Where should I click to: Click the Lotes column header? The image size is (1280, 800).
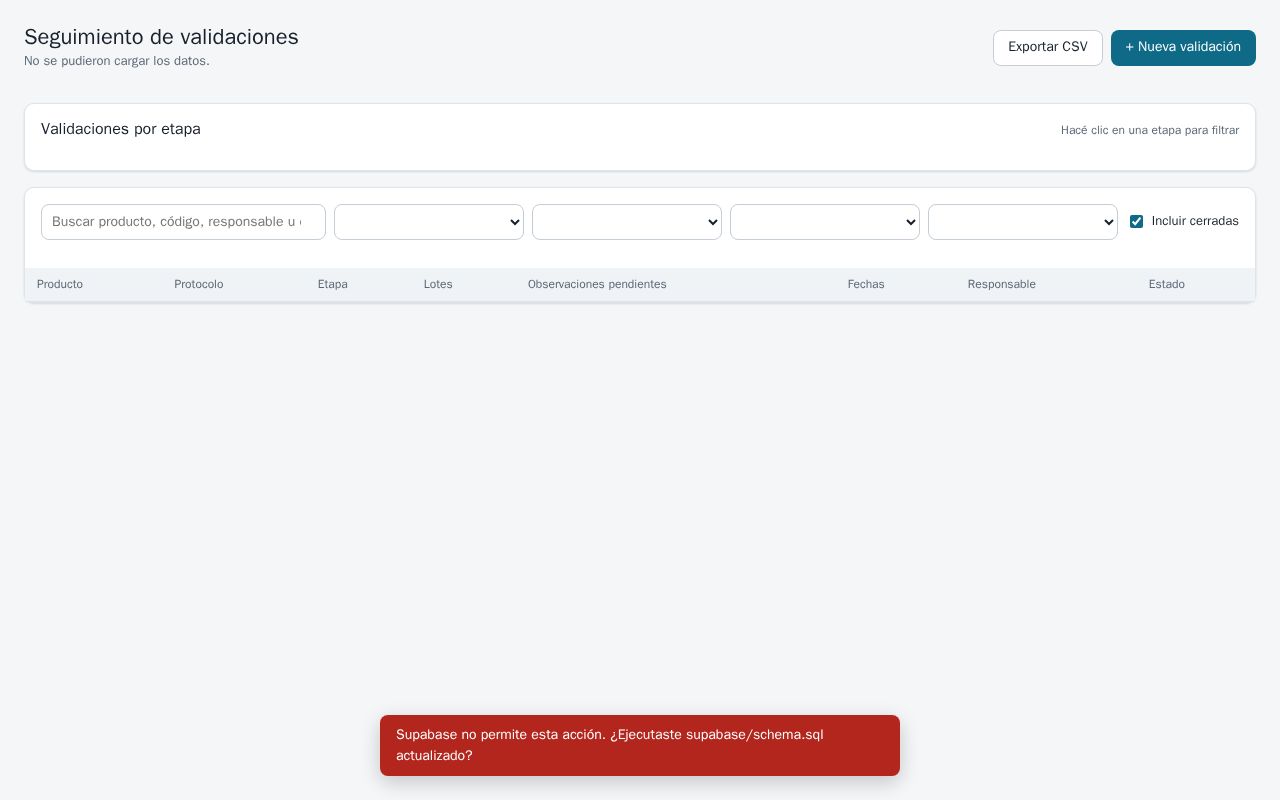click(x=438, y=285)
